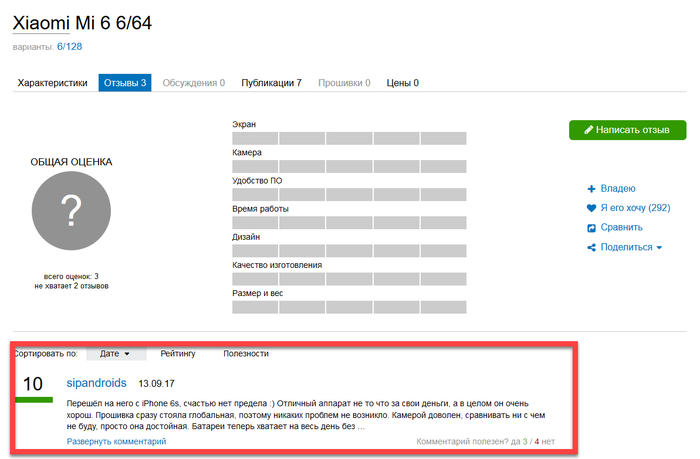This screenshot has height=459, width=700.
Task: Switch to the Характеристики tab
Action: [52, 83]
